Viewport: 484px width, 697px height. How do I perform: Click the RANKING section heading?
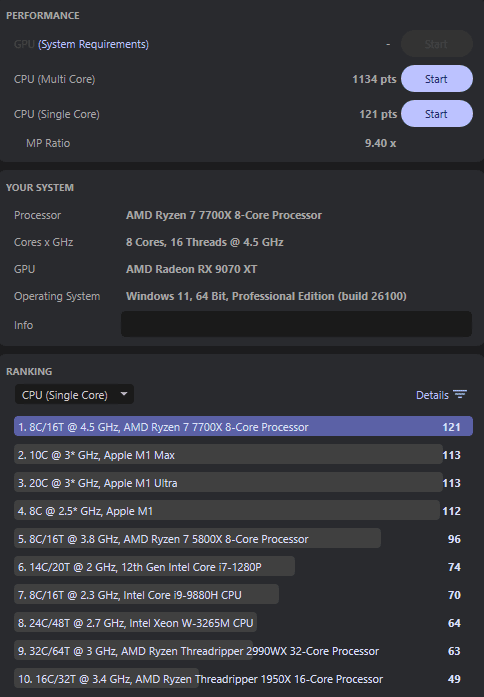(29, 372)
